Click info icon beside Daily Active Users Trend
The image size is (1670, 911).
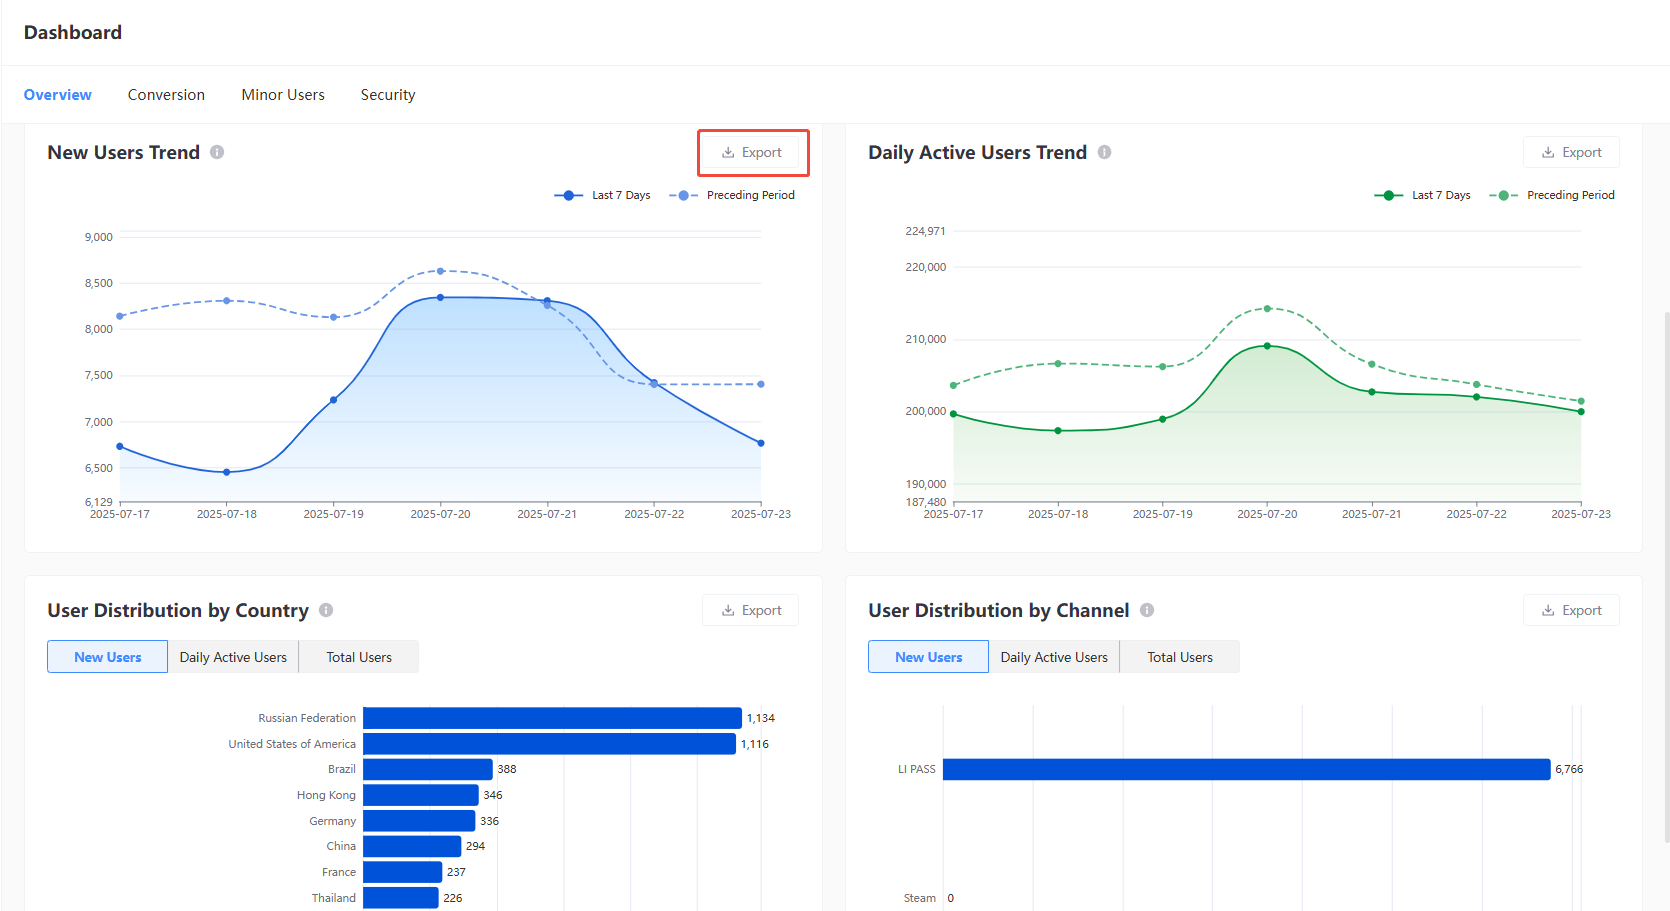pos(1104,152)
